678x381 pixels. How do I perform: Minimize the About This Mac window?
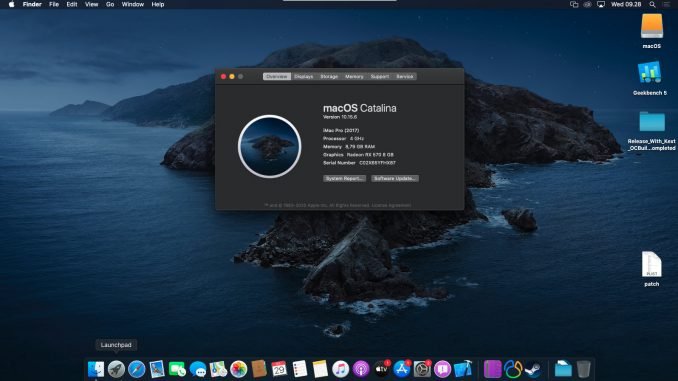pos(232,77)
